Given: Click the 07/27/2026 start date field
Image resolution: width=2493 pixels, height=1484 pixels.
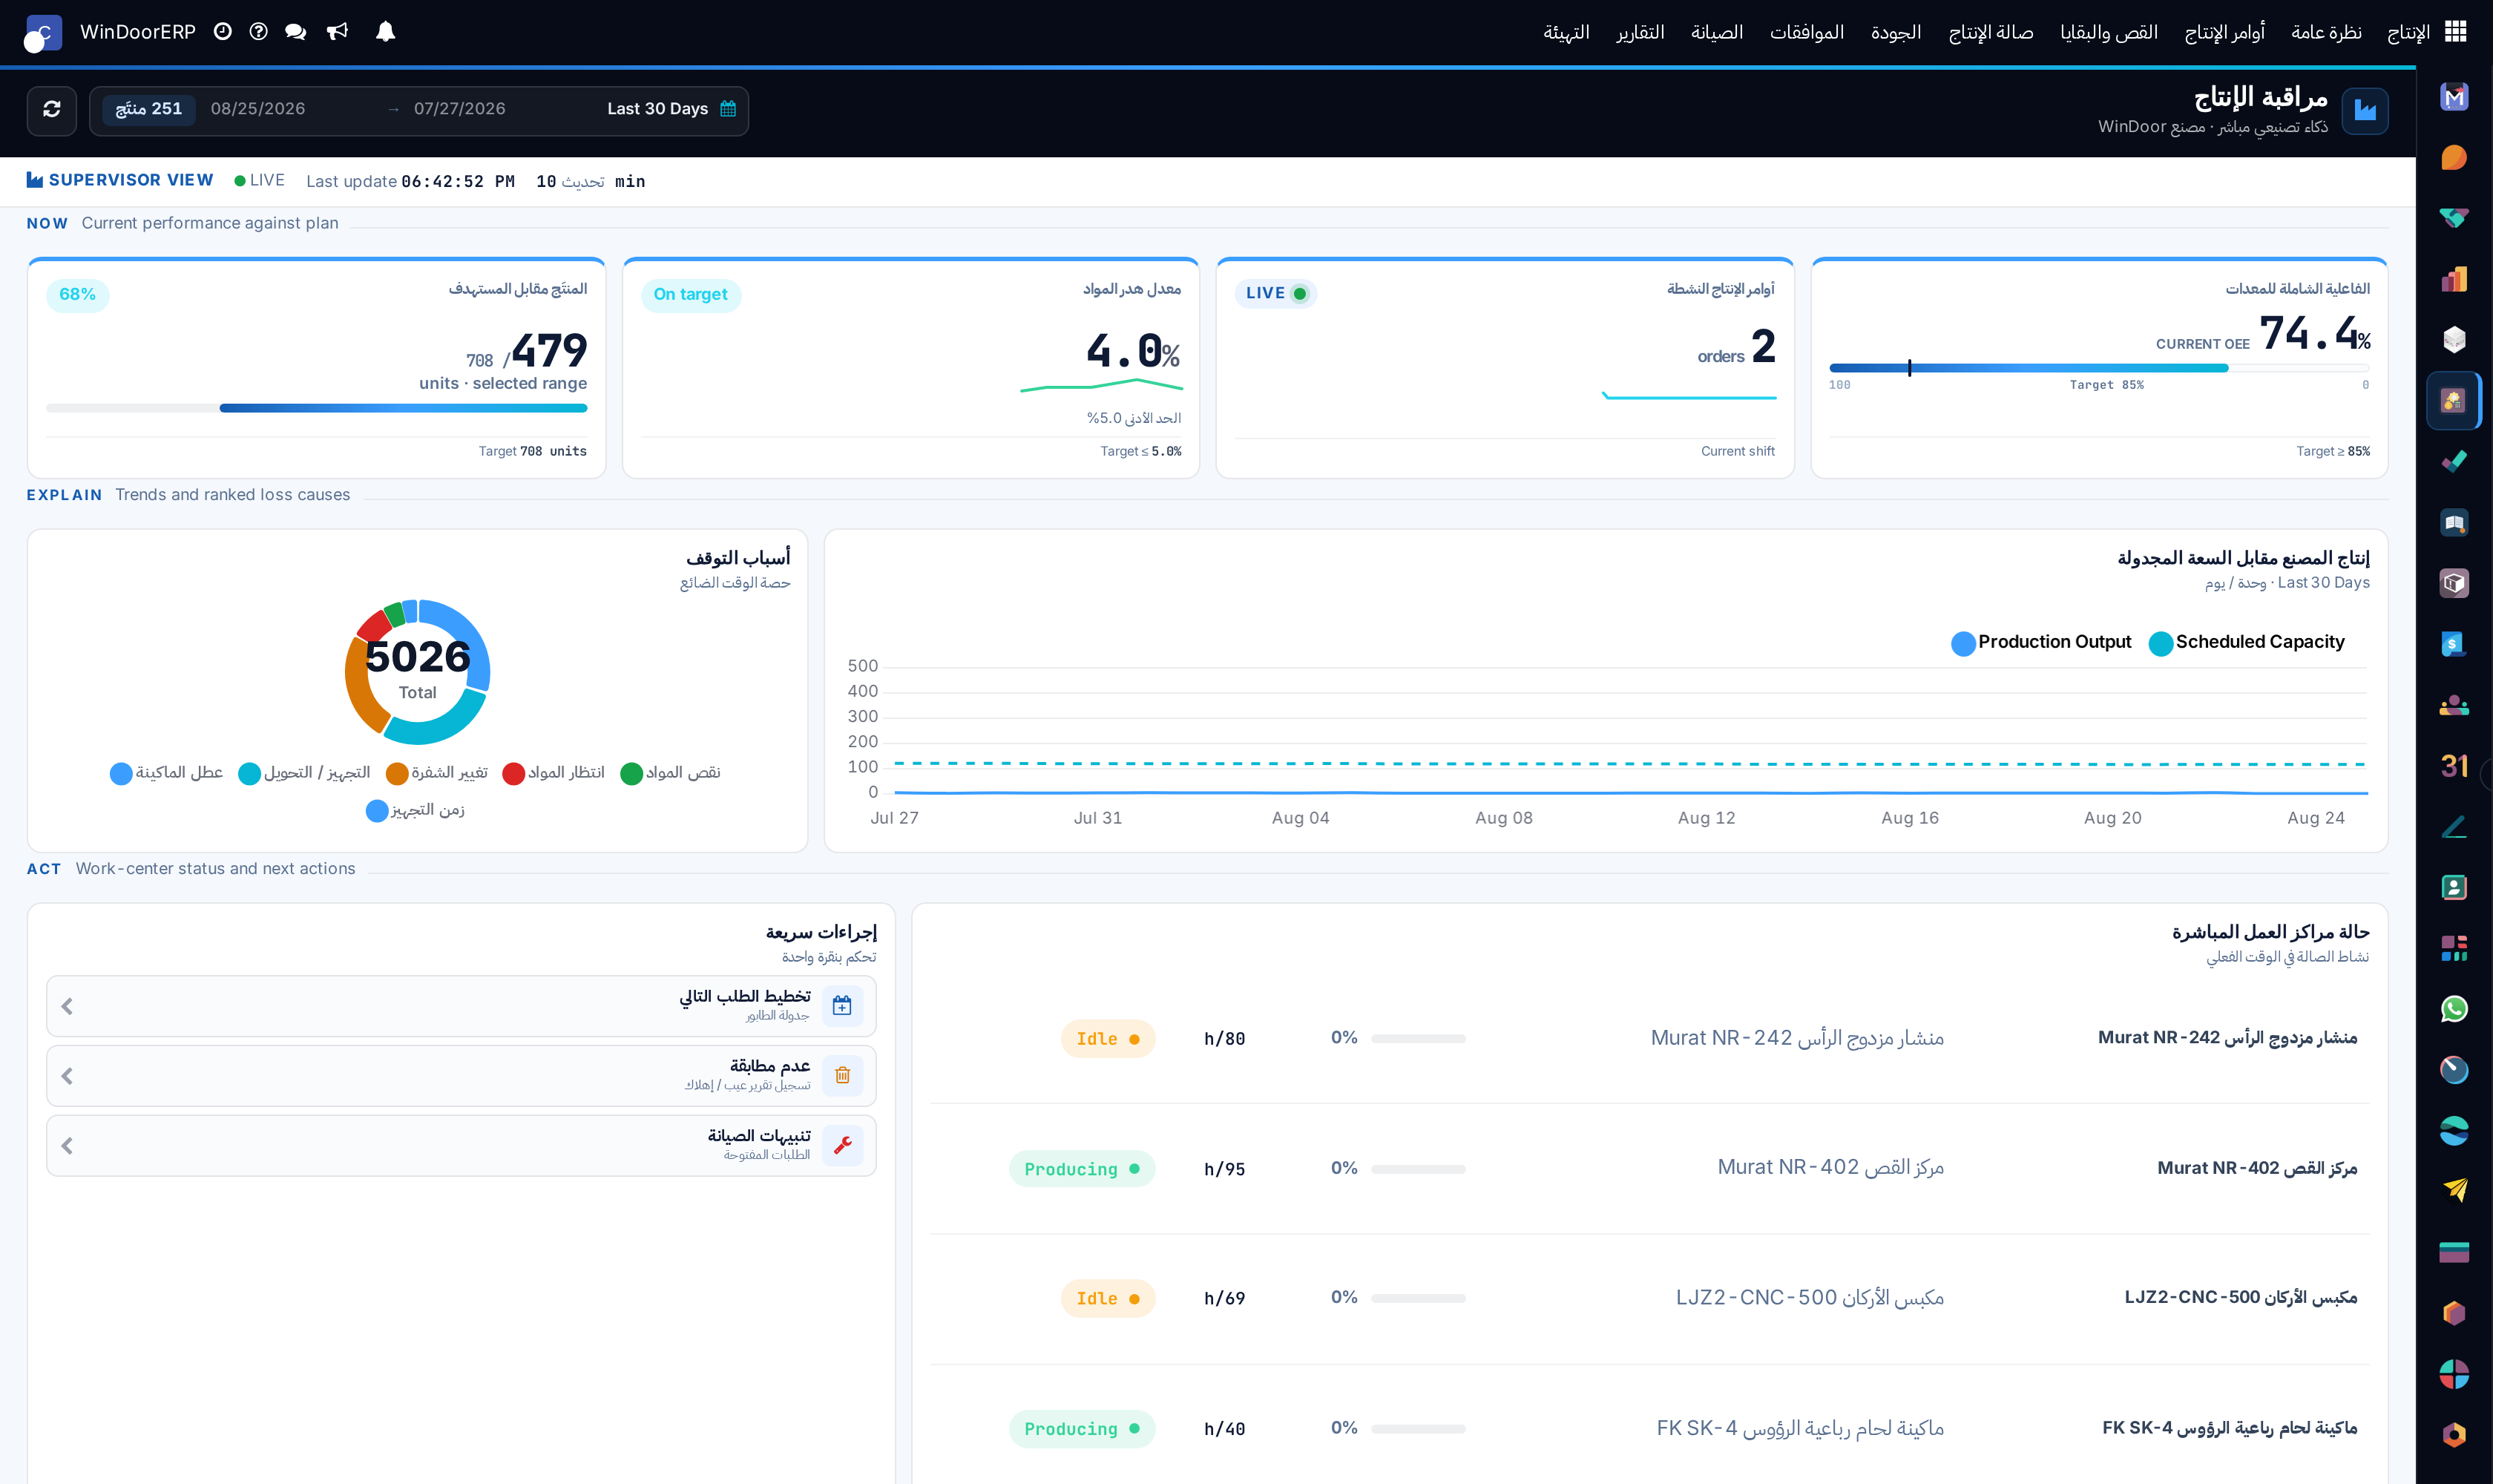Looking at the screenshot, I should [460, 109].
